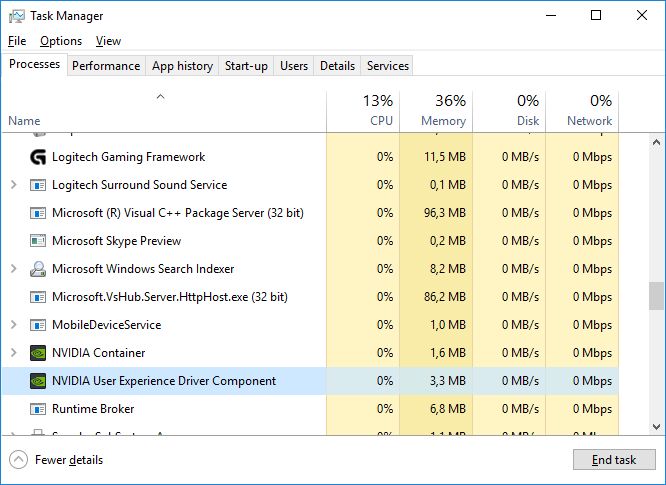Click the 6,8 MB memory value
The image size is (666, 485).
(x=448, y=409)
